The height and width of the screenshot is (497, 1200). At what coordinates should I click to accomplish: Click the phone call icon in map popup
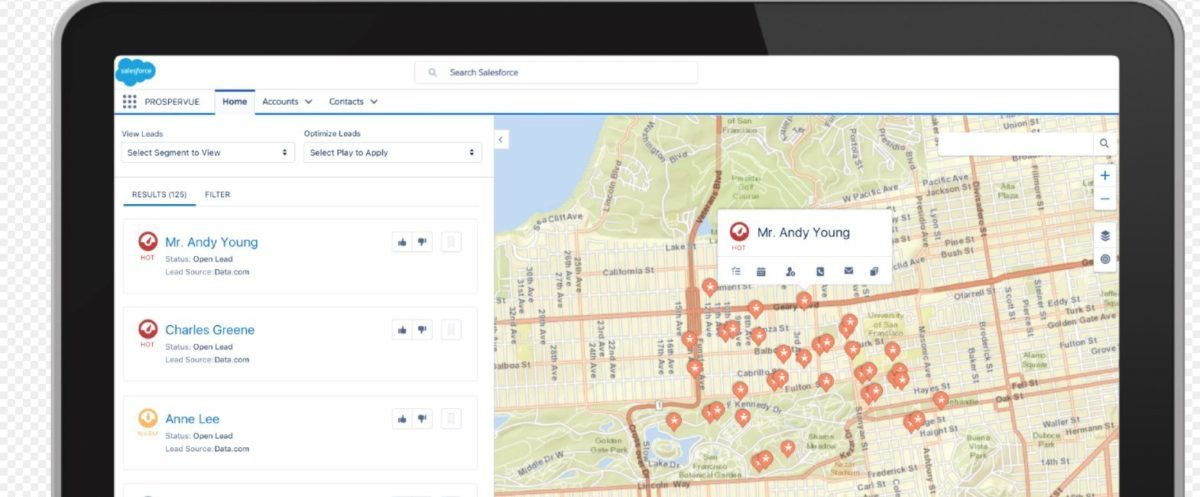(x=819, y=271)
